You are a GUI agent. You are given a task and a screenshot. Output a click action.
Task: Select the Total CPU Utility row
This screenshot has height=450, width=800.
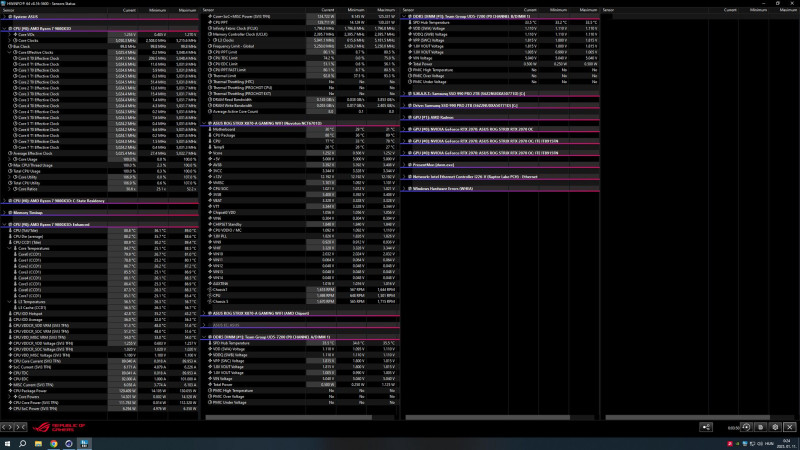(99, 183)
